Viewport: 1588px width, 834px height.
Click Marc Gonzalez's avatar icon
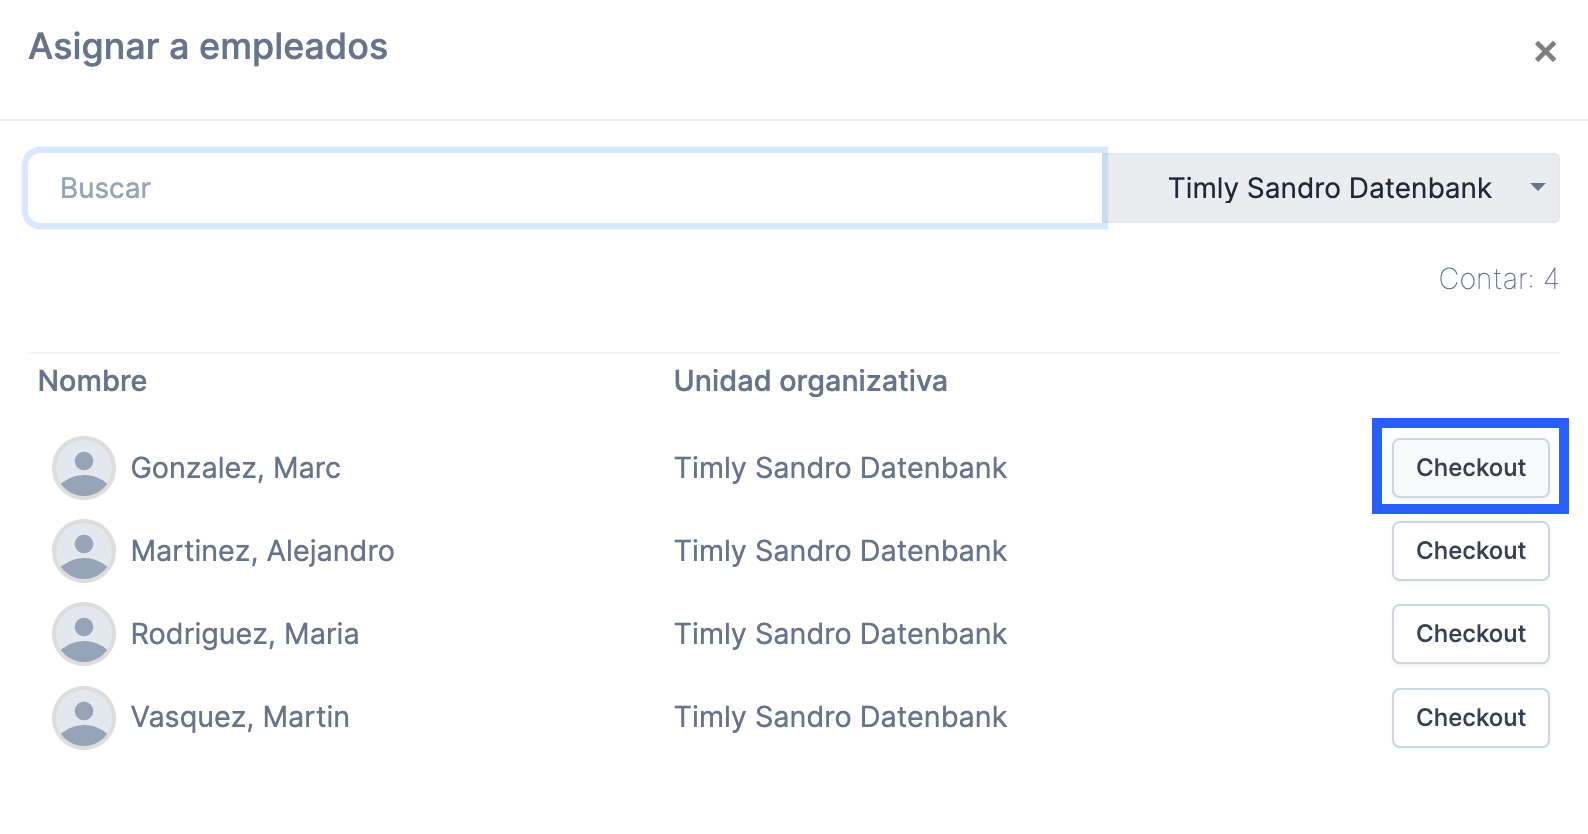click(x=84, y=468)
